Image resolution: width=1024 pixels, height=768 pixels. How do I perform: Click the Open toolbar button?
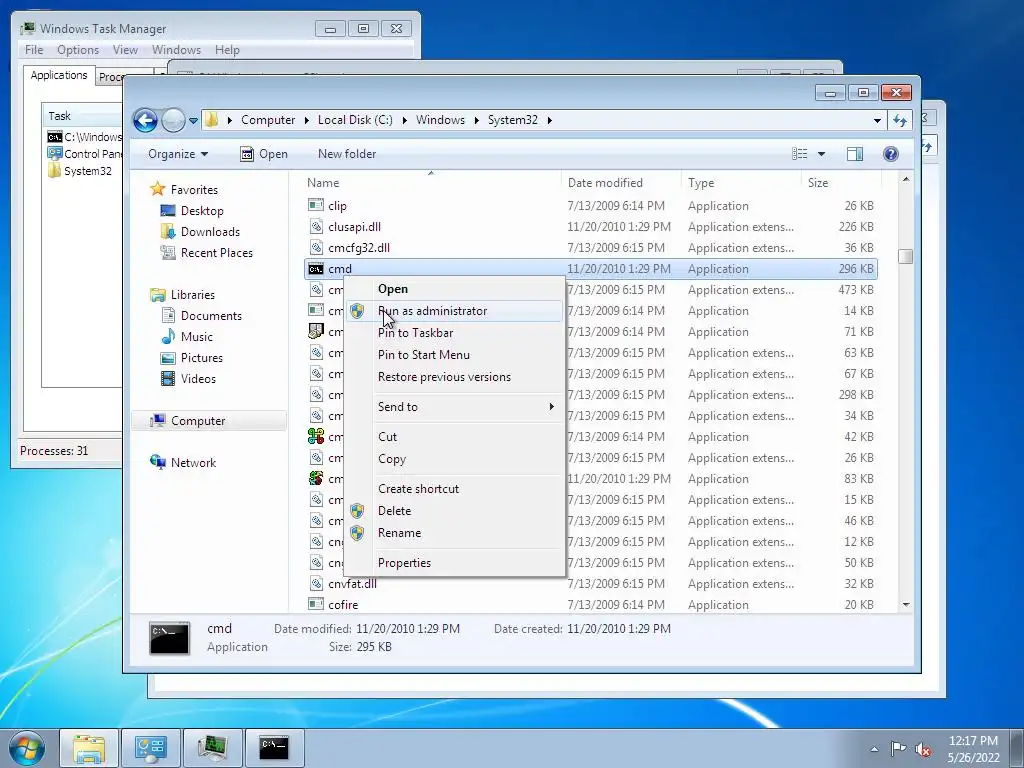tap(264, 154)
